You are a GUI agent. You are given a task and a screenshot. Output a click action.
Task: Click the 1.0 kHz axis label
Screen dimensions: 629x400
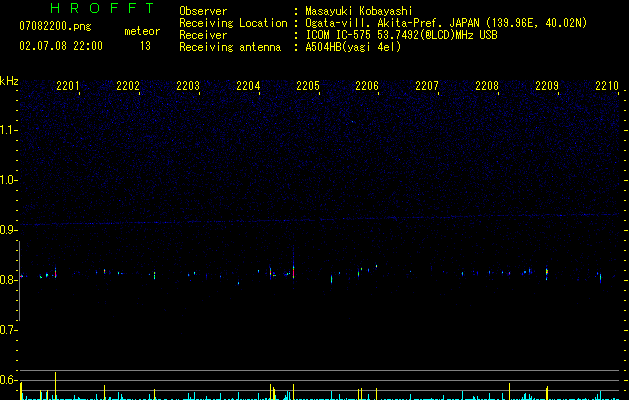point(7,180)
